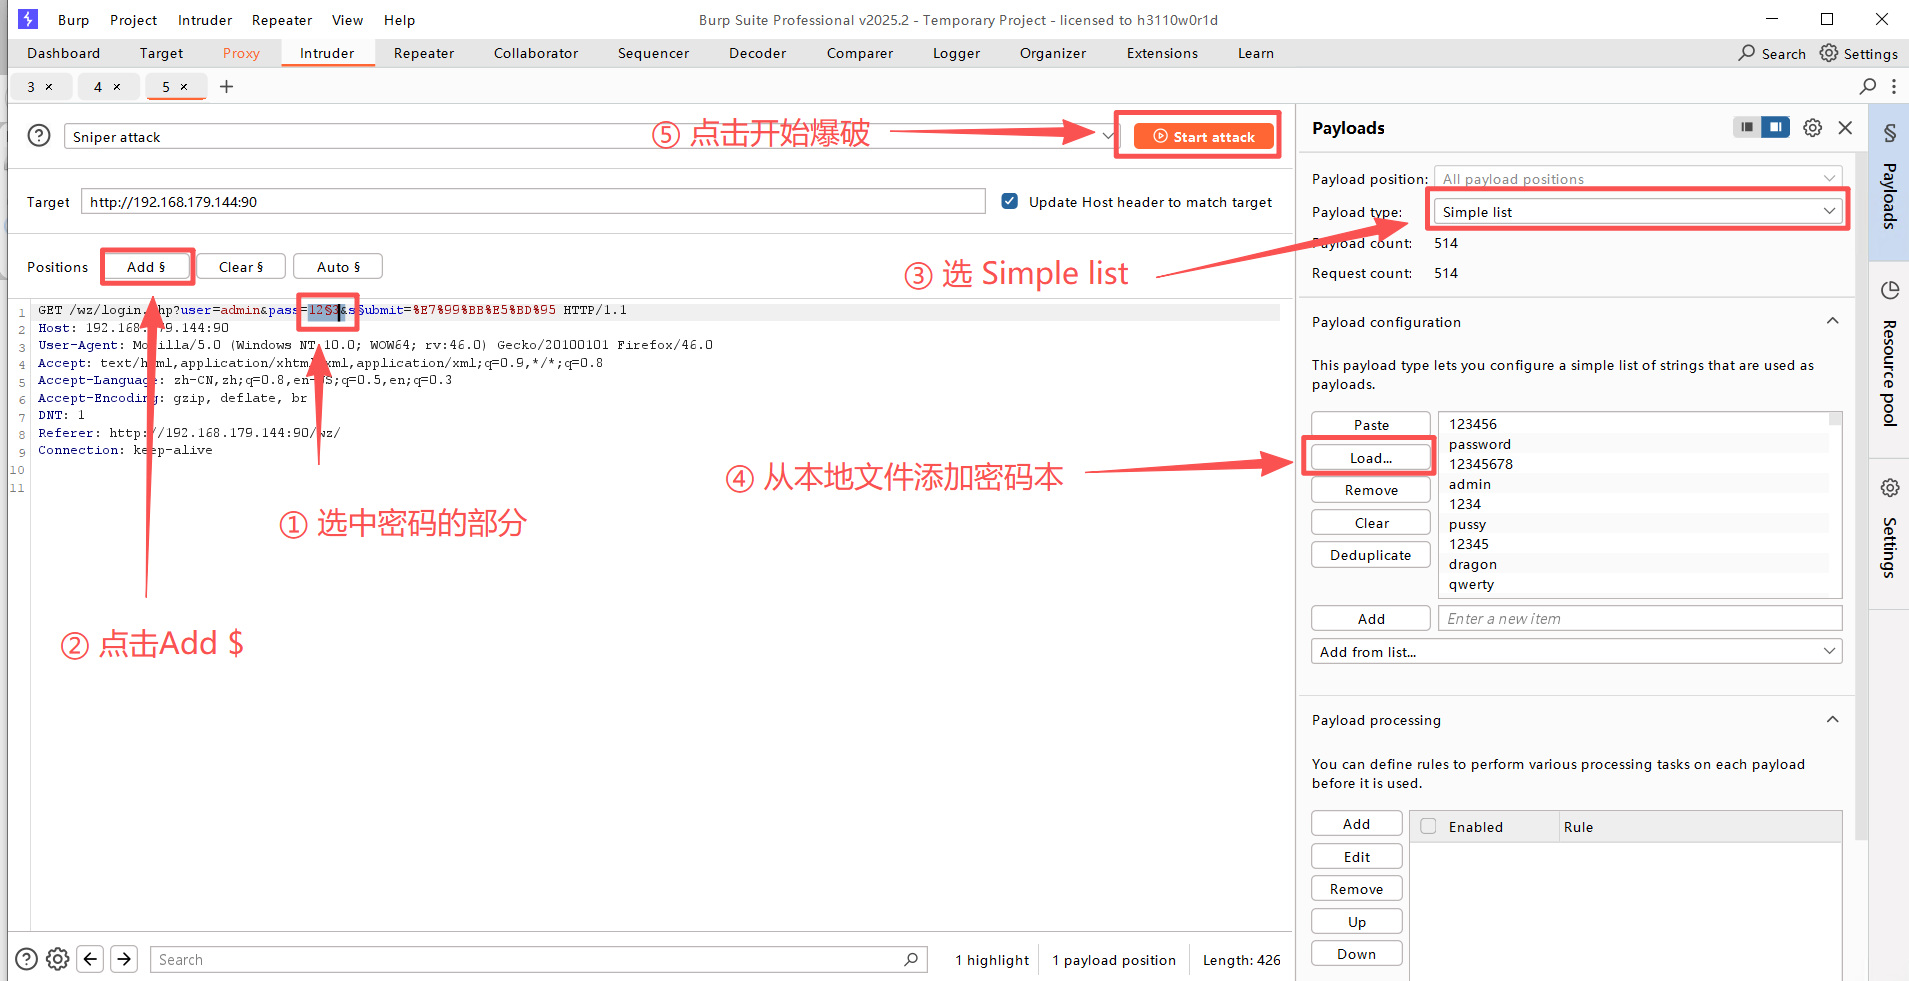The image size is (1909, 981).
Task: Click Remove next to the payload list
Action: pyautogui.click(x=1371, y=489)
